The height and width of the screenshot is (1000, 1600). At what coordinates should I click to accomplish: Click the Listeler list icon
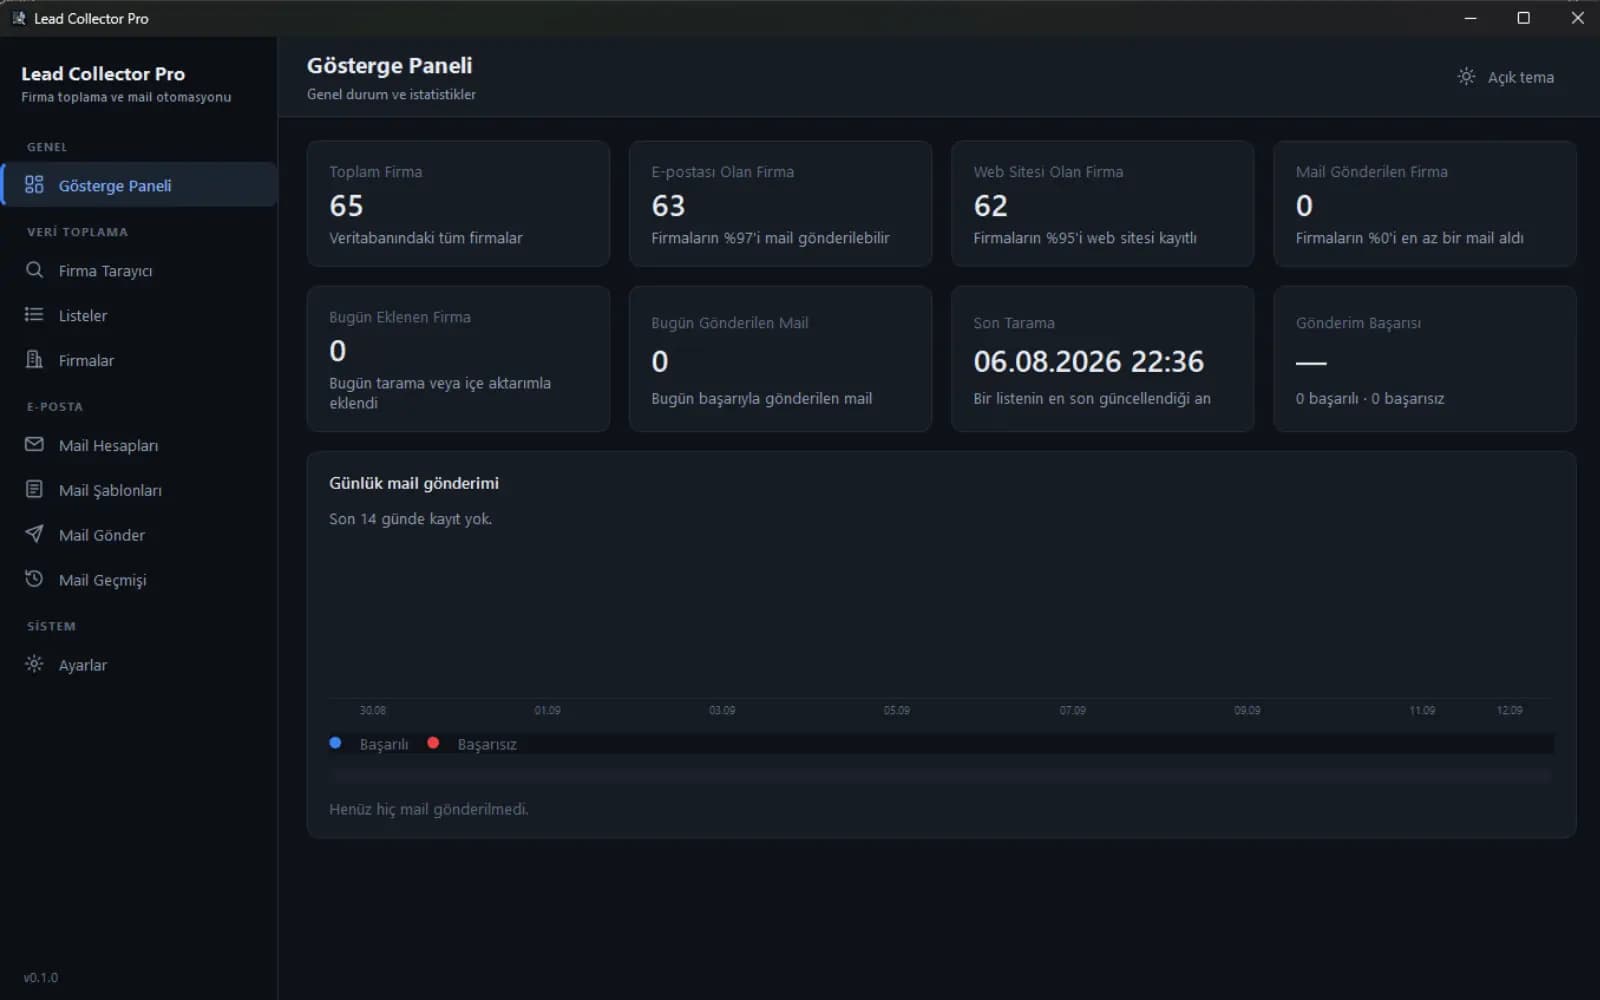click(x=34, y=315)
